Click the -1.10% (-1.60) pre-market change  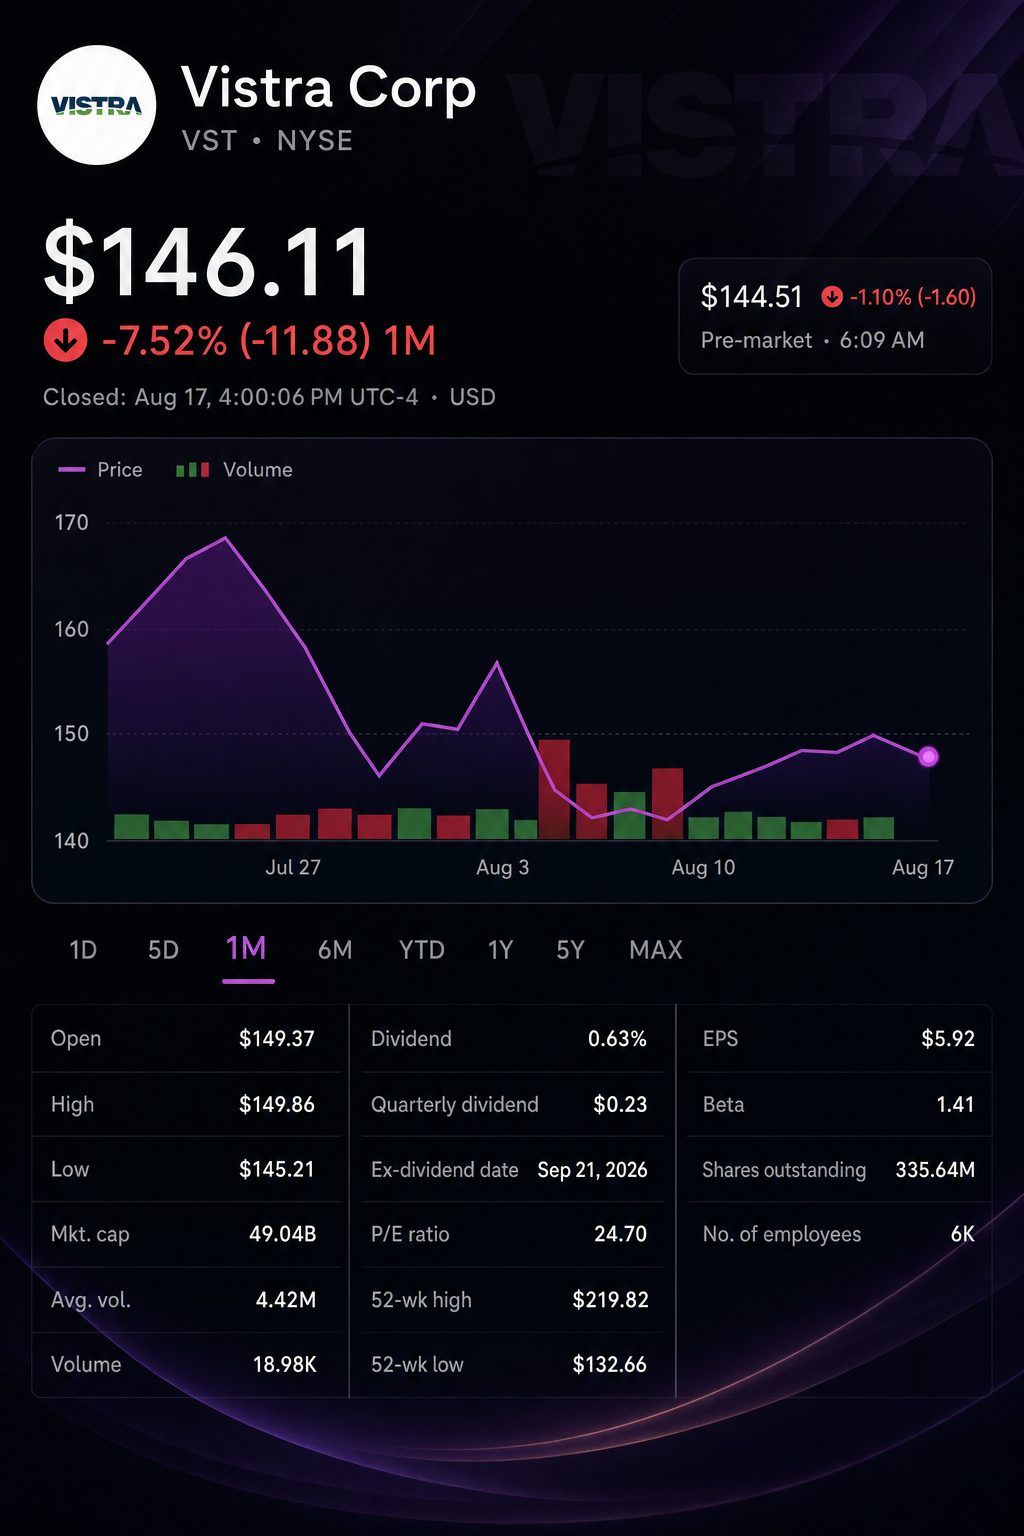[913, 297]
